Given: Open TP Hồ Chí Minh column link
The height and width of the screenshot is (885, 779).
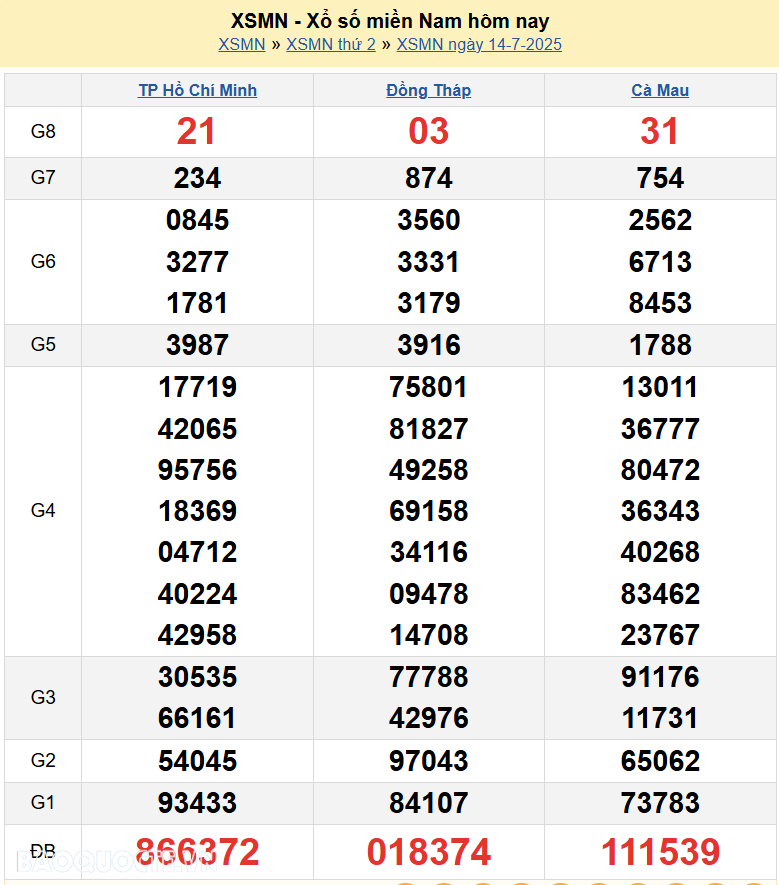Looking at the screenshot, I should tap(197, 90).
